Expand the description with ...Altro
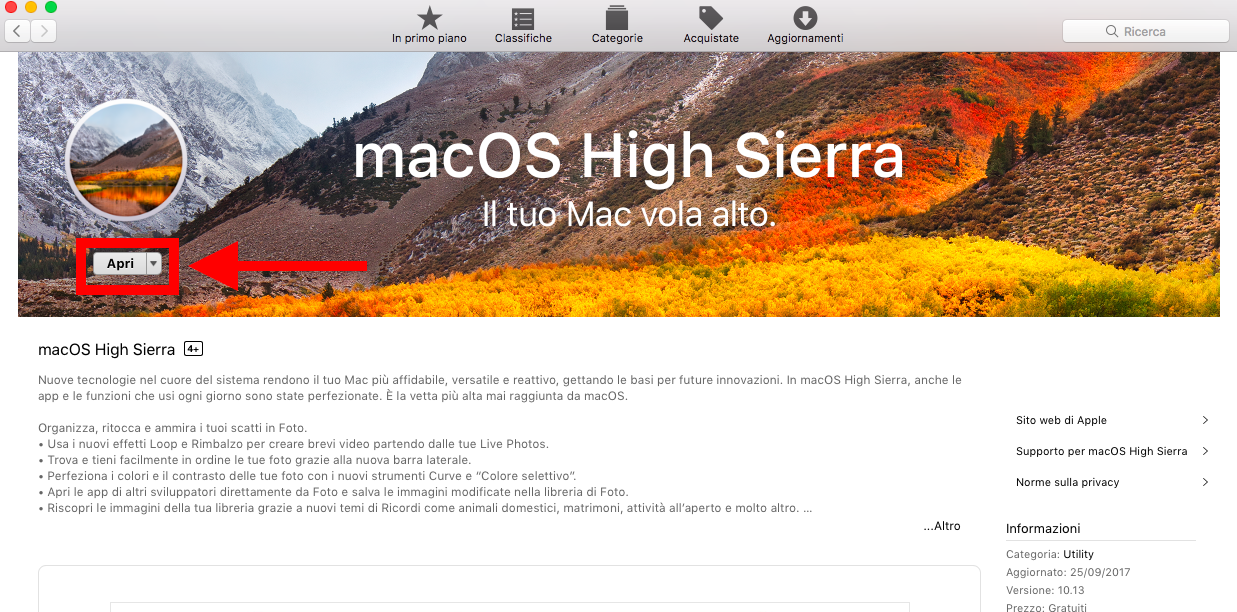 942,526
